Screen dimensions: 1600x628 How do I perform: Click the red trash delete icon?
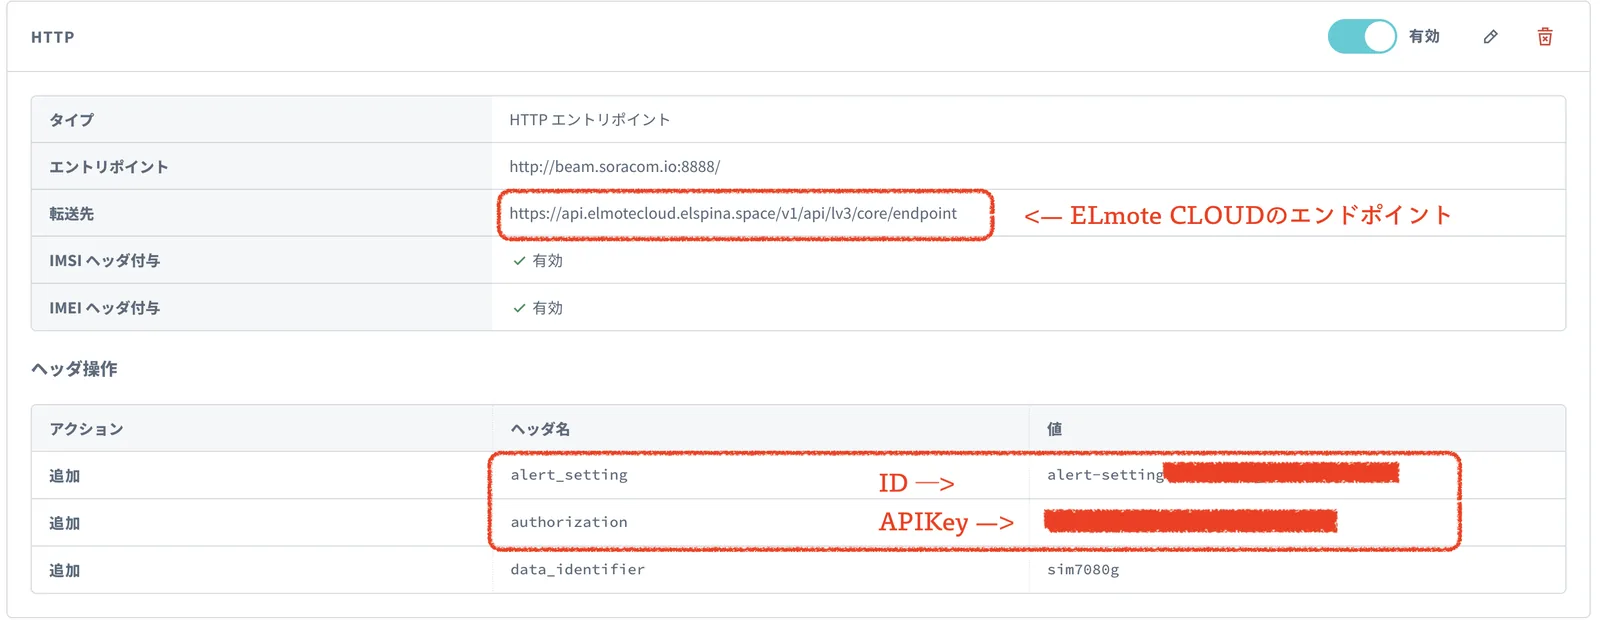tap(1545, 37)
